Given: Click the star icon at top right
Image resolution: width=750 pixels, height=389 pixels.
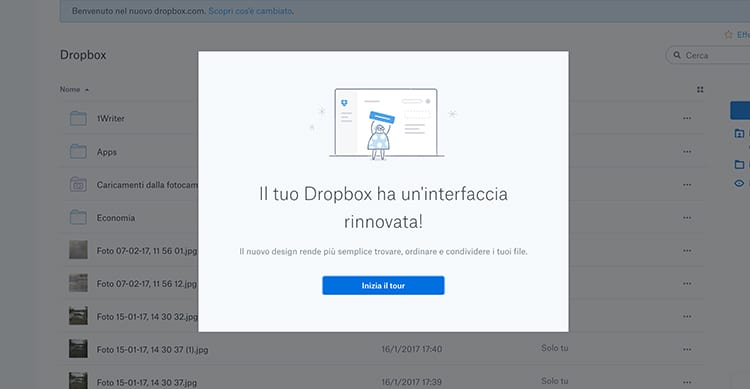Looking at the screenshot, I should tap(728, 34).
